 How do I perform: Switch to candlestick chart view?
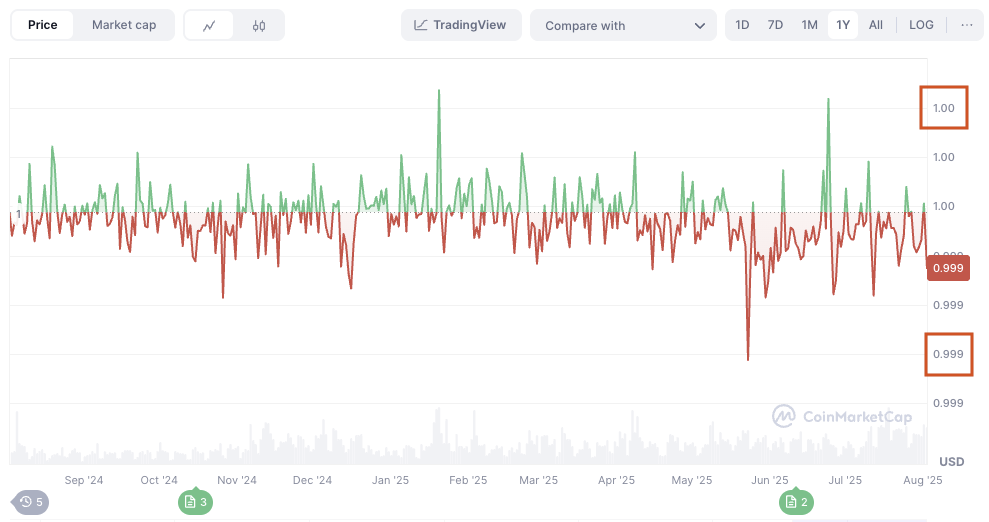click(259, 25)
